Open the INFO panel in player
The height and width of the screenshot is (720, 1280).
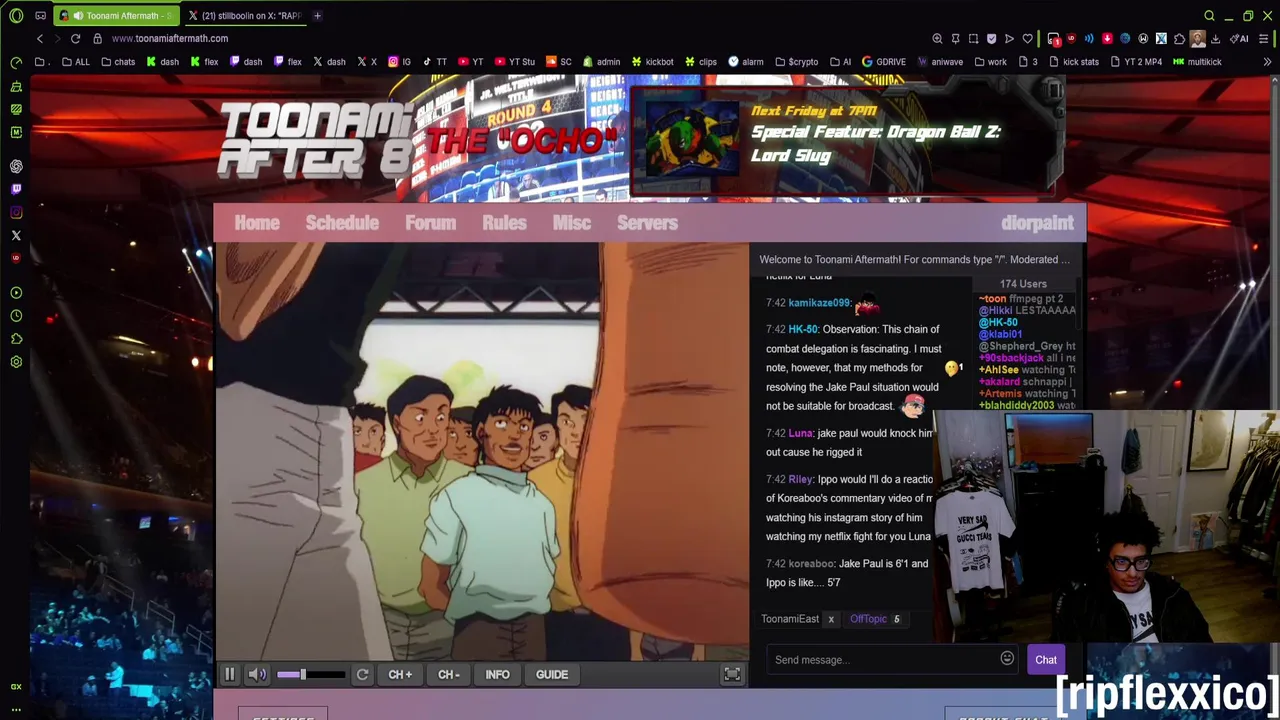pyautogui.click(x=497, y=675)
